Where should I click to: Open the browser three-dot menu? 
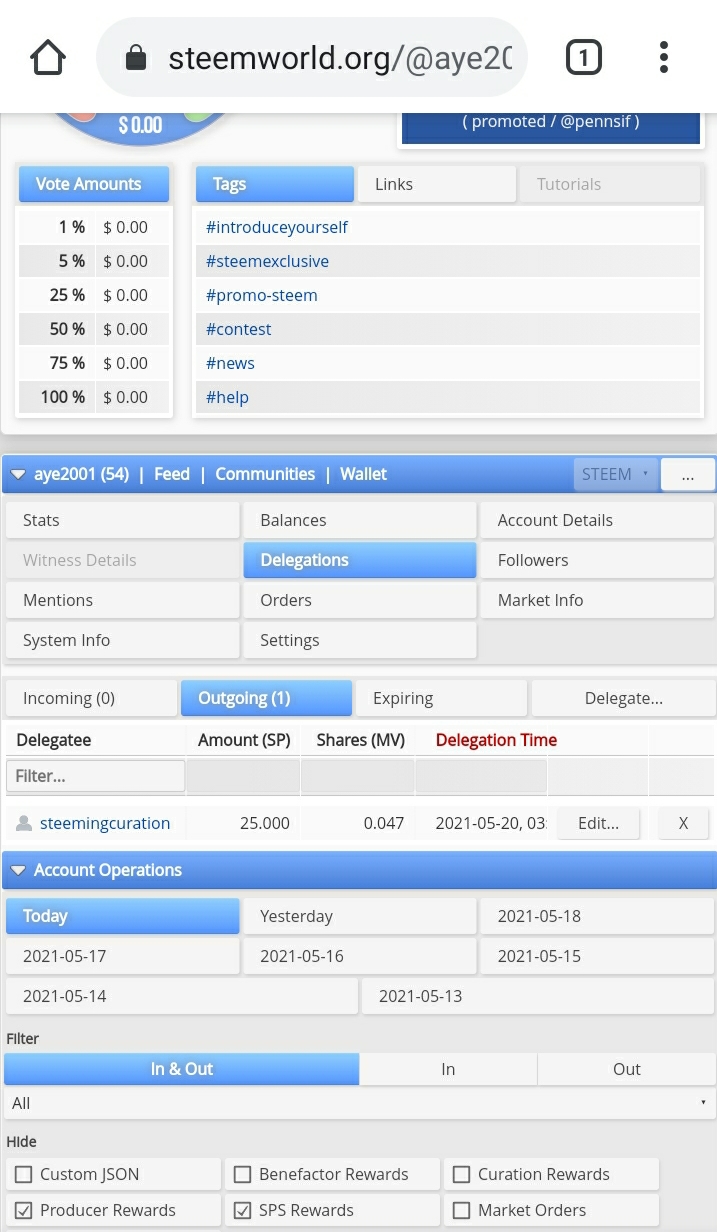664,57
